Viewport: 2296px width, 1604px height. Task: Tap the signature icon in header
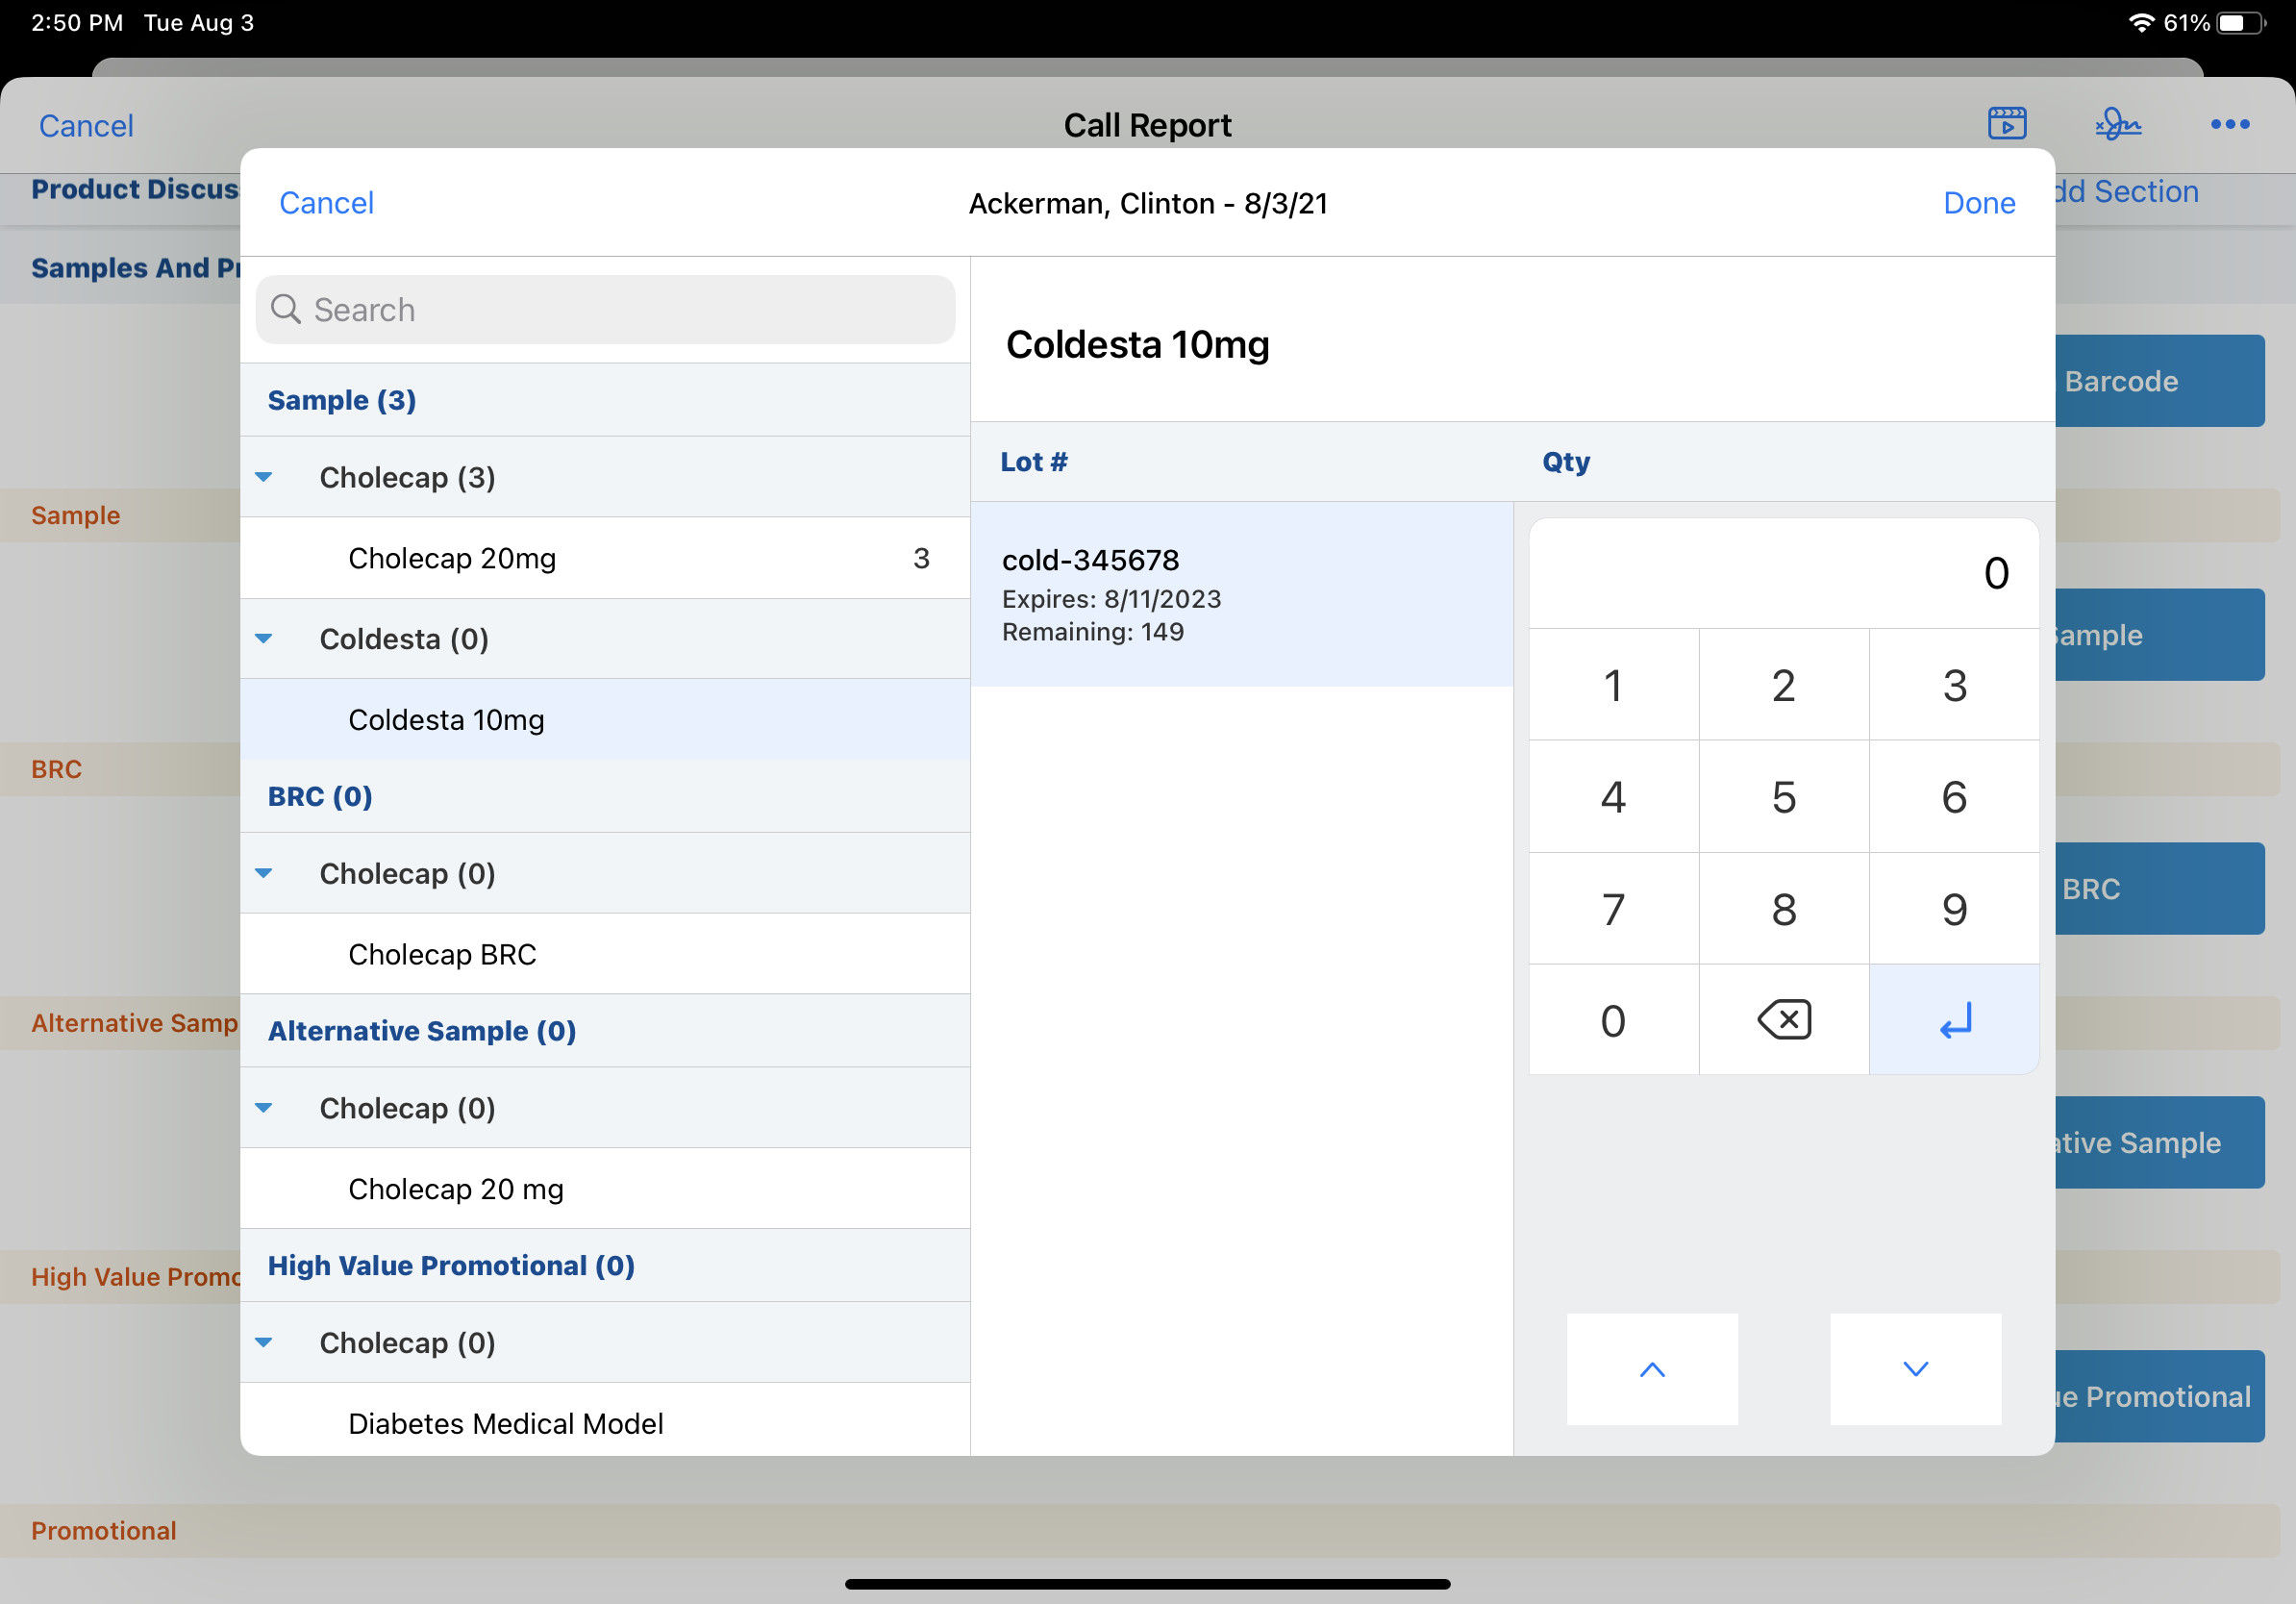(2118, 124)
